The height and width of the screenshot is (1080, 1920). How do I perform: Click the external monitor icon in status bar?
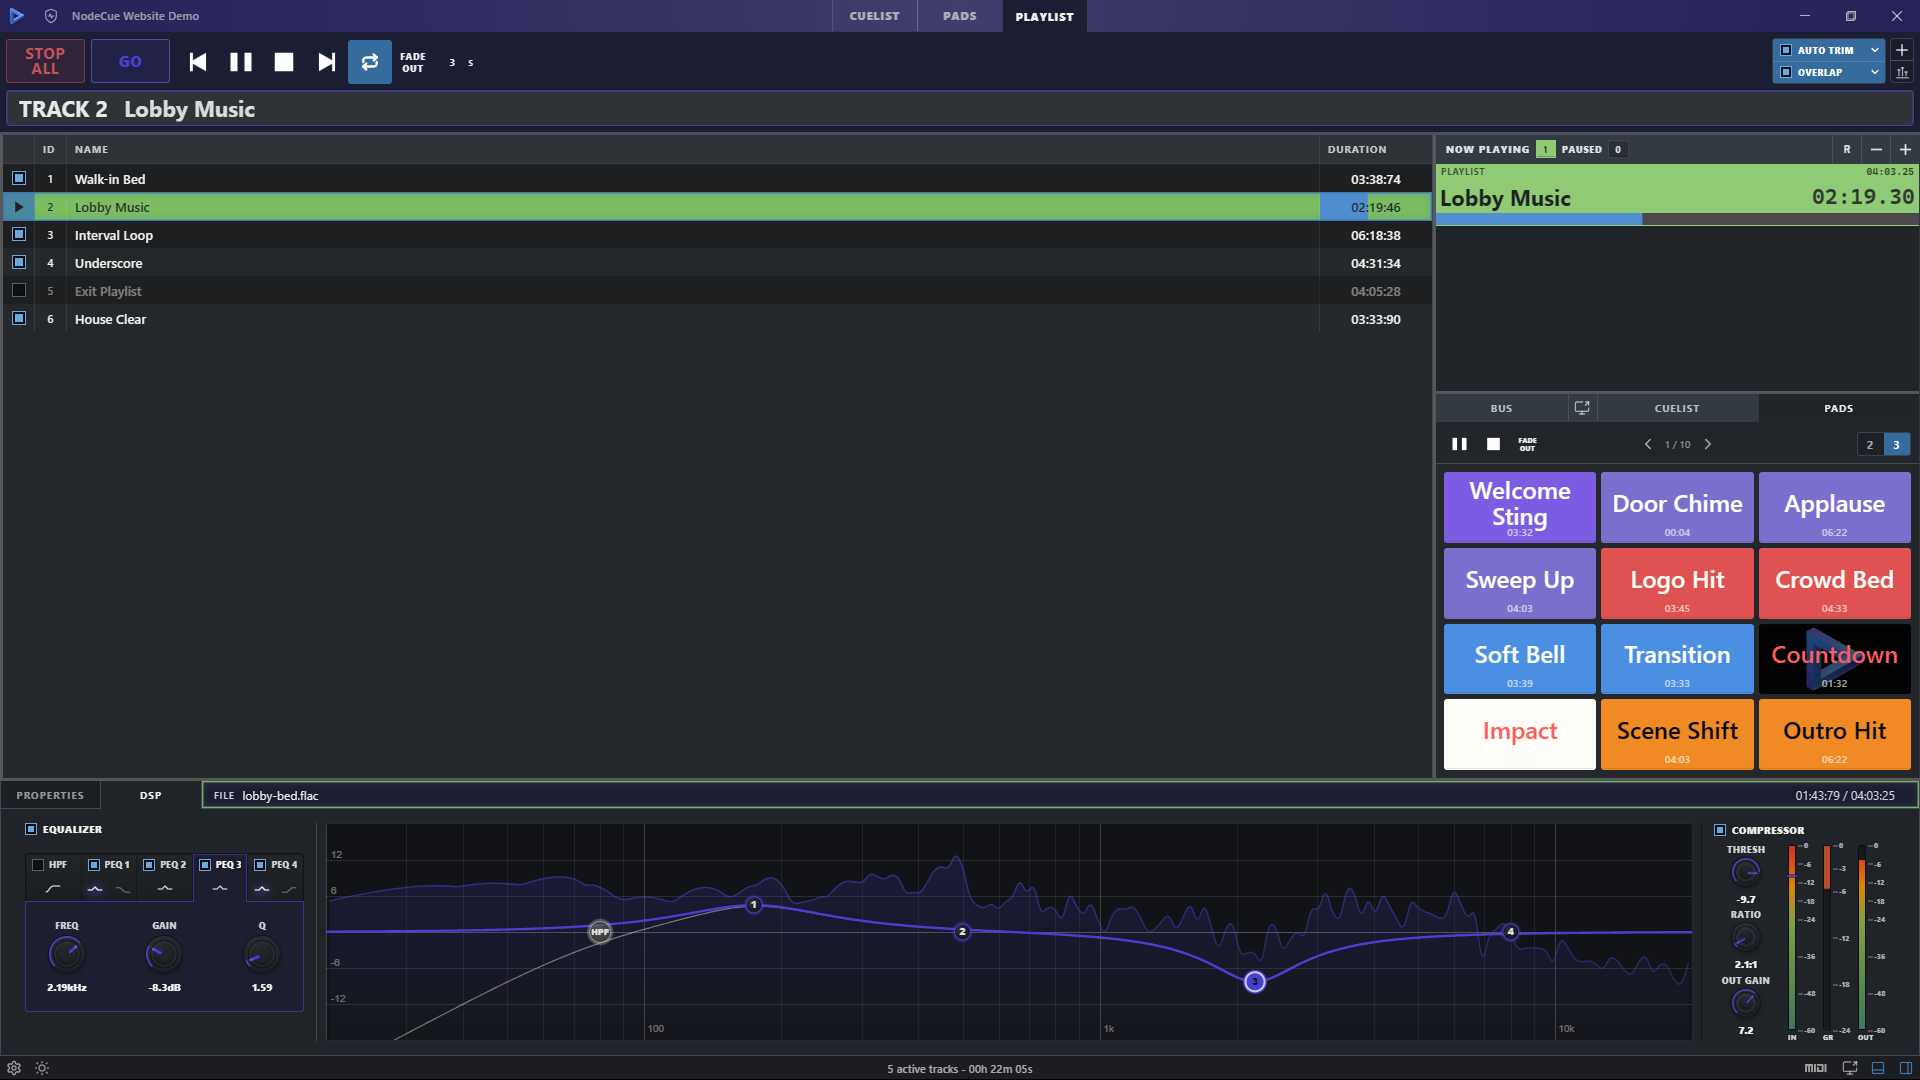(1850, 1068)
